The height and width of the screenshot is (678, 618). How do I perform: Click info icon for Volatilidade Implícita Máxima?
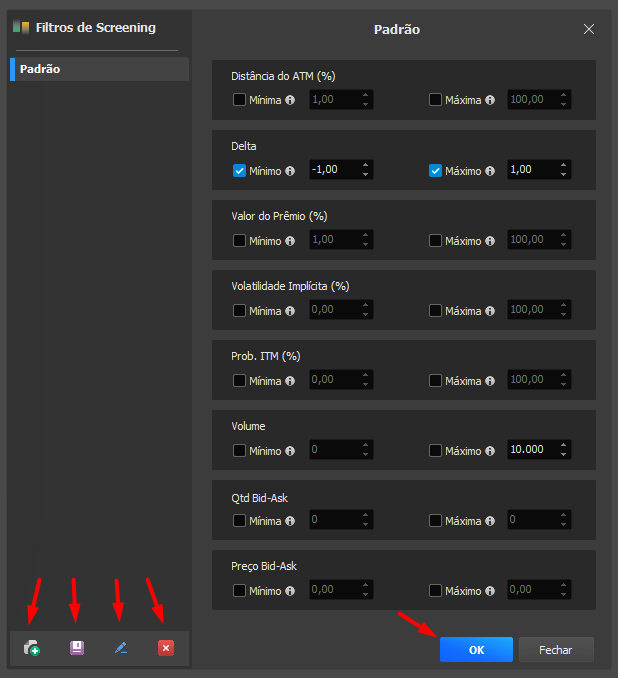coord(490,311)
